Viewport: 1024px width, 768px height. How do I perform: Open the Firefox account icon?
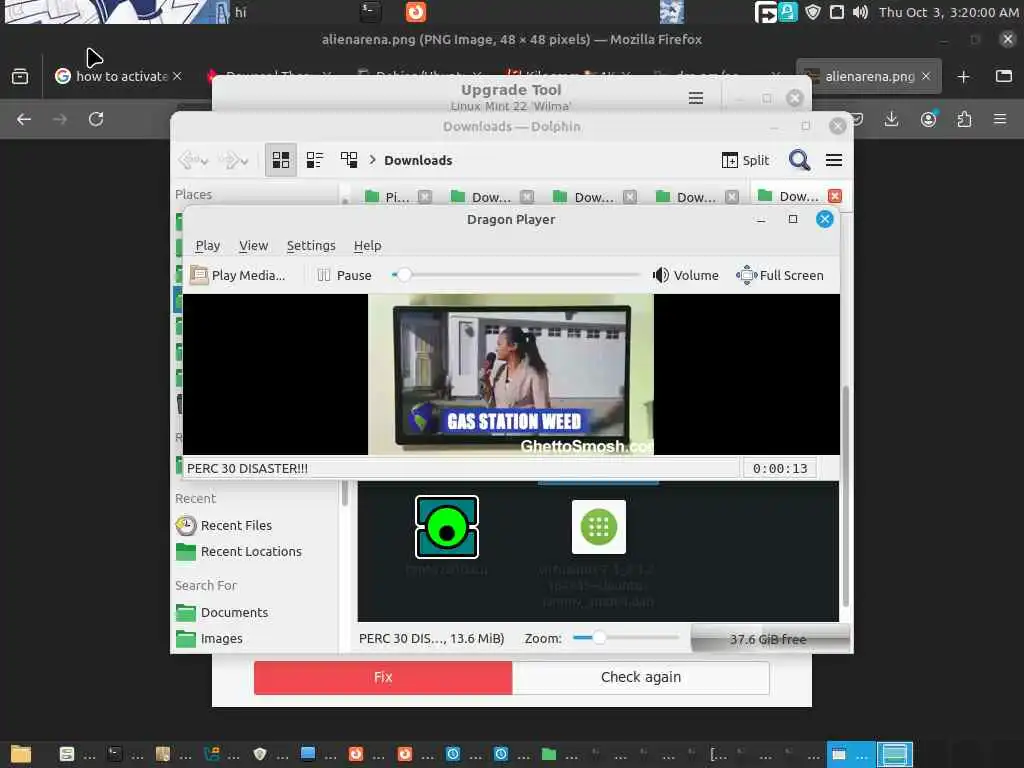point(928,119)
